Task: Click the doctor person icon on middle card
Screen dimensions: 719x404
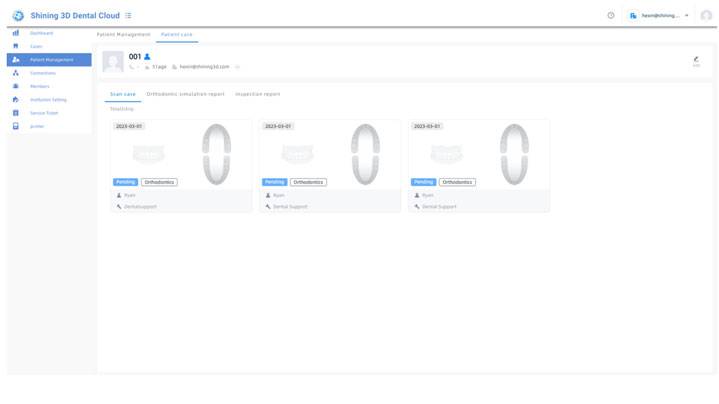Action: pyautogui.click(x=268, y=195)
